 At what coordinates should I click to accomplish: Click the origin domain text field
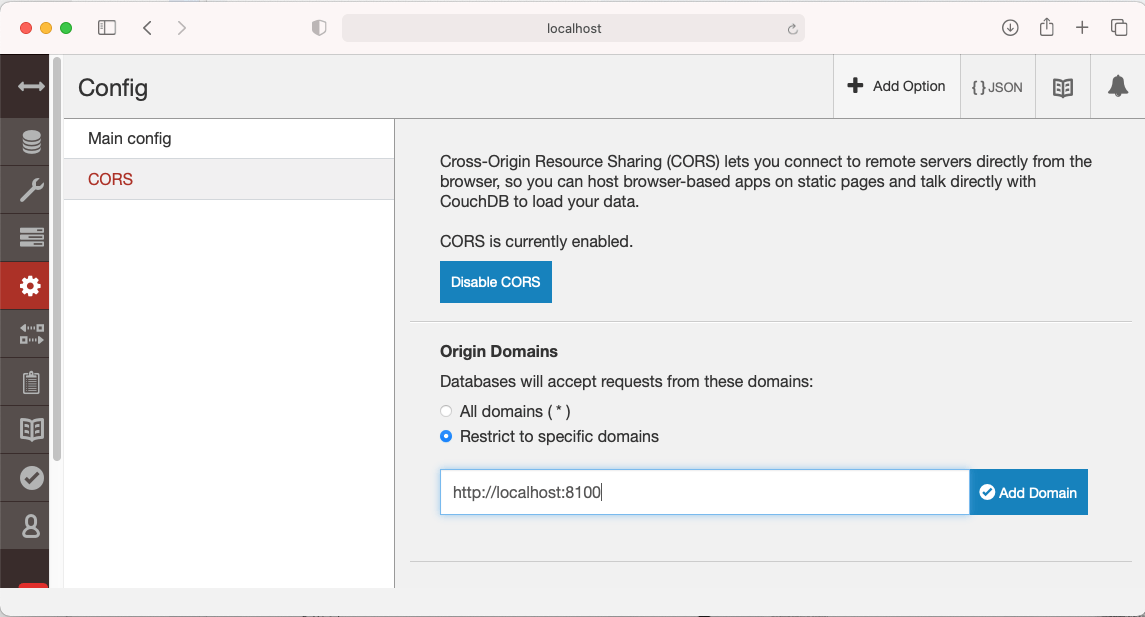pyautogui.click(x=704, y=492)
